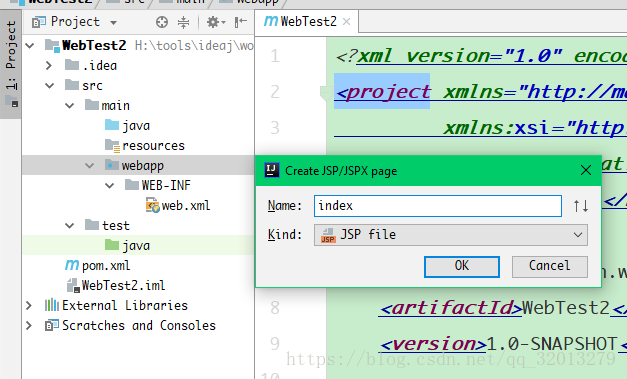Expand the .idea folder

(49, 66)
